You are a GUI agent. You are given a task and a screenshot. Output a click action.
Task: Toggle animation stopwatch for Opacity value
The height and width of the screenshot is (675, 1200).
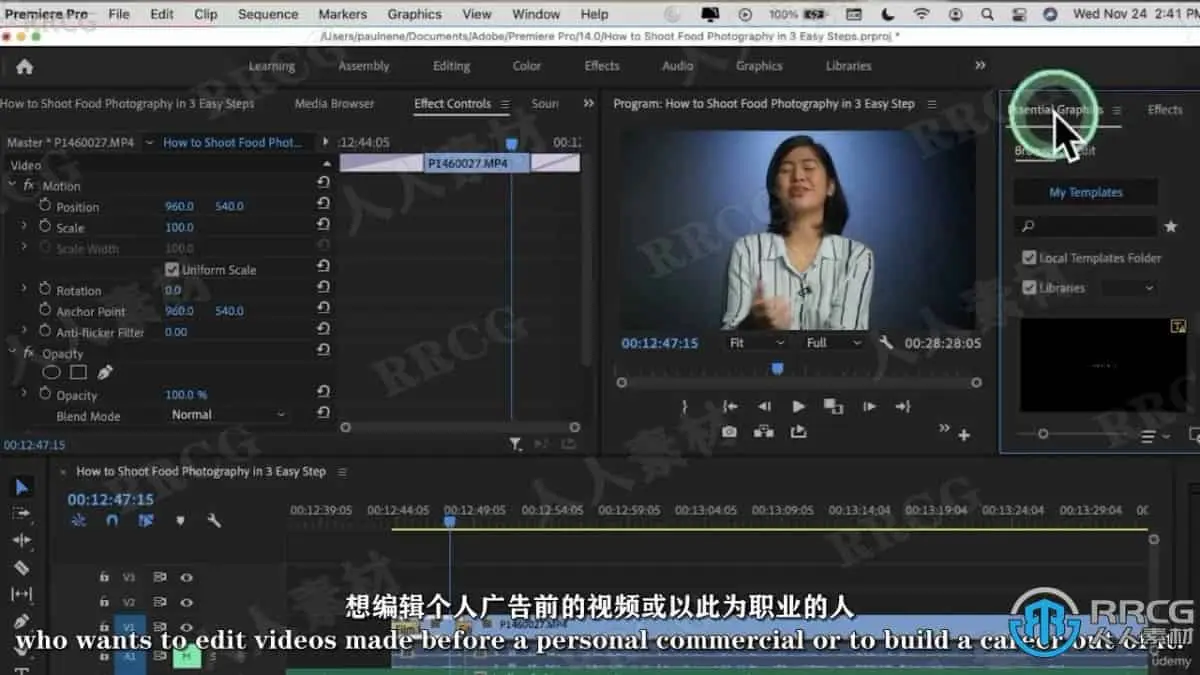click(x=45, y=394)
